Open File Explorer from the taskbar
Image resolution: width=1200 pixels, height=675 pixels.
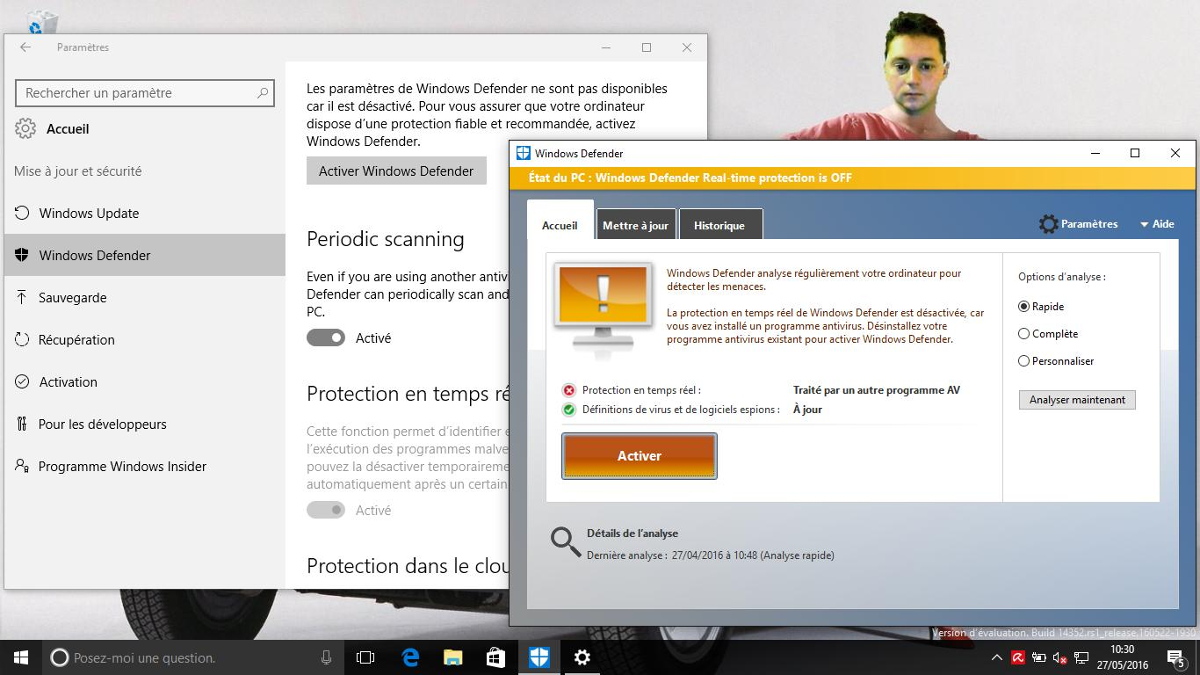click(453, 657)
